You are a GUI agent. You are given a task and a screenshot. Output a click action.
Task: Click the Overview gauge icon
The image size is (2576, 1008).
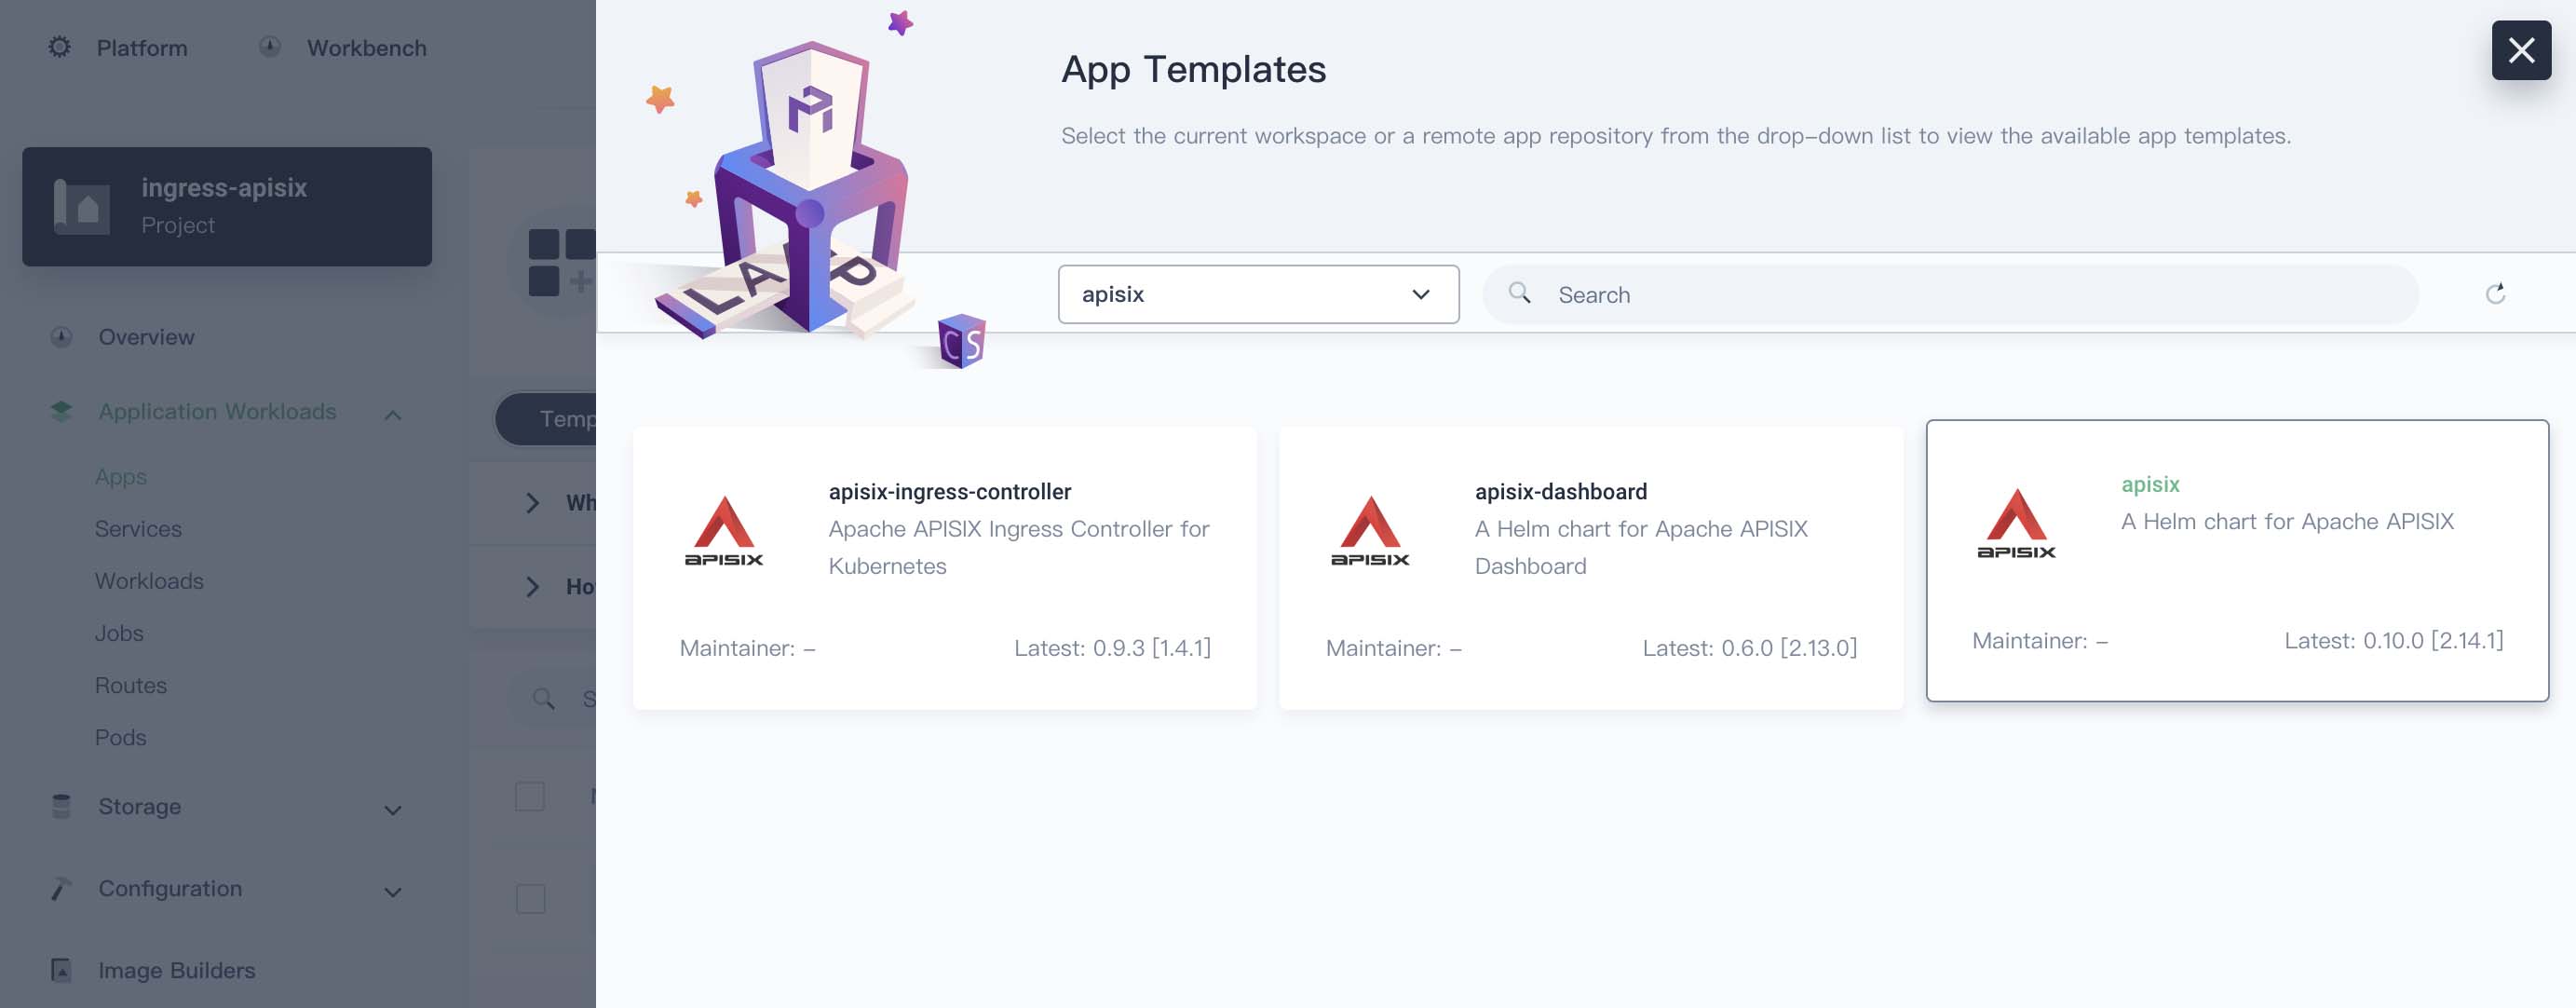pyautogui.click(x=61, y=337)
